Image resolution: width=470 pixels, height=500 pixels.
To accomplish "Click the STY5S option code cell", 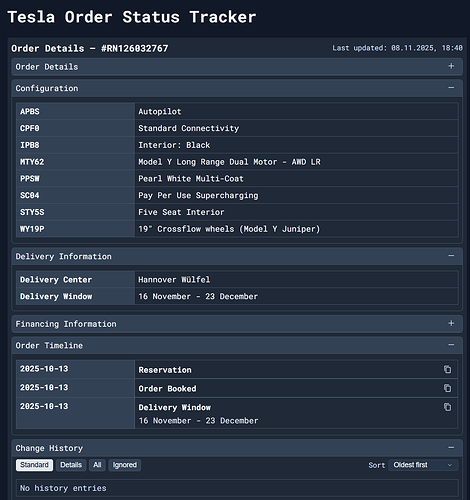I will point(75,212).
